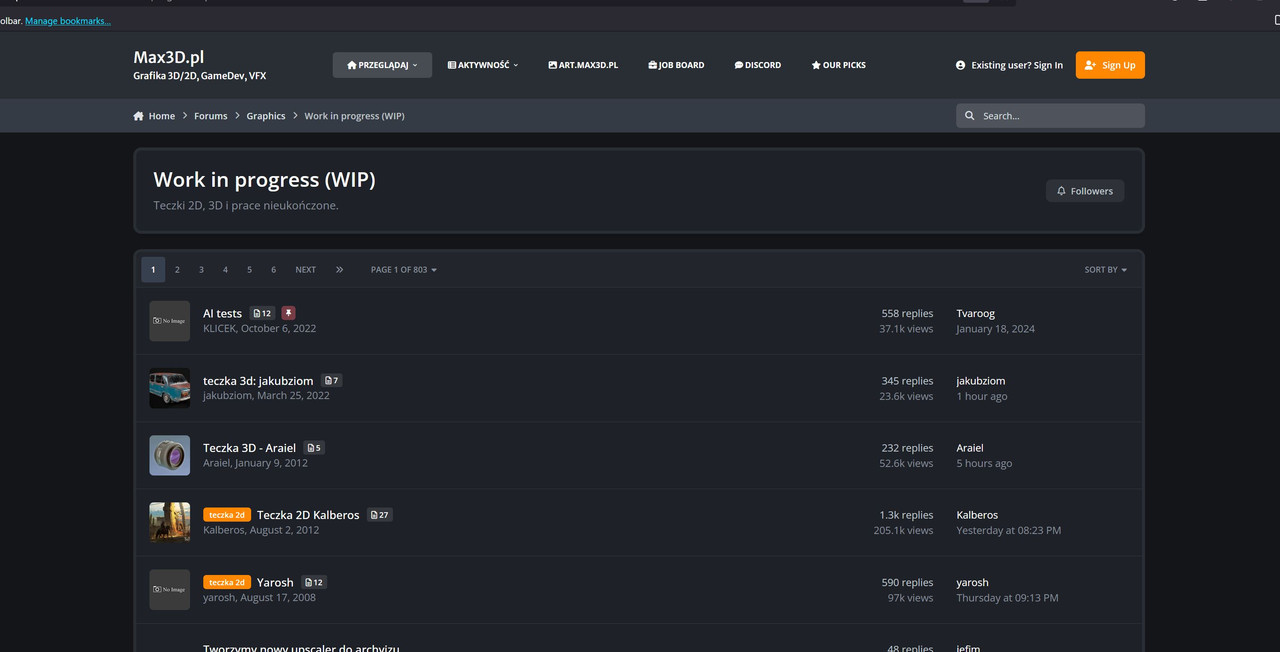Go to ART.MAX3D.PL
The width and height of the screenshot is (1280, 652).
[583, 65]
